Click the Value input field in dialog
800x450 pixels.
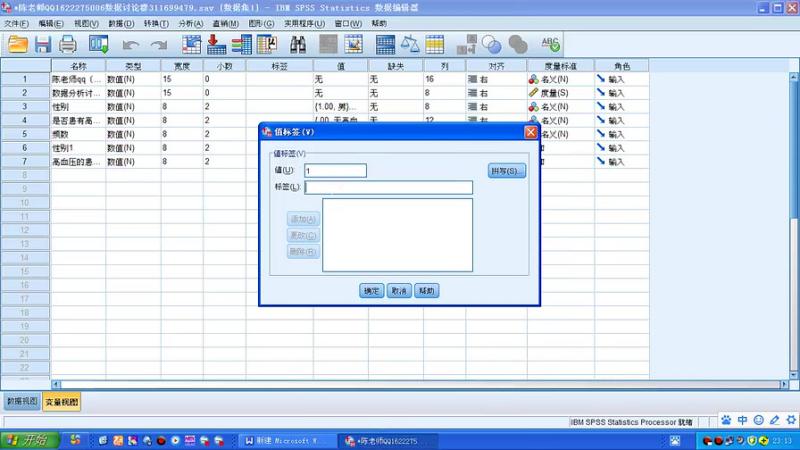click(x=335, y=170)
